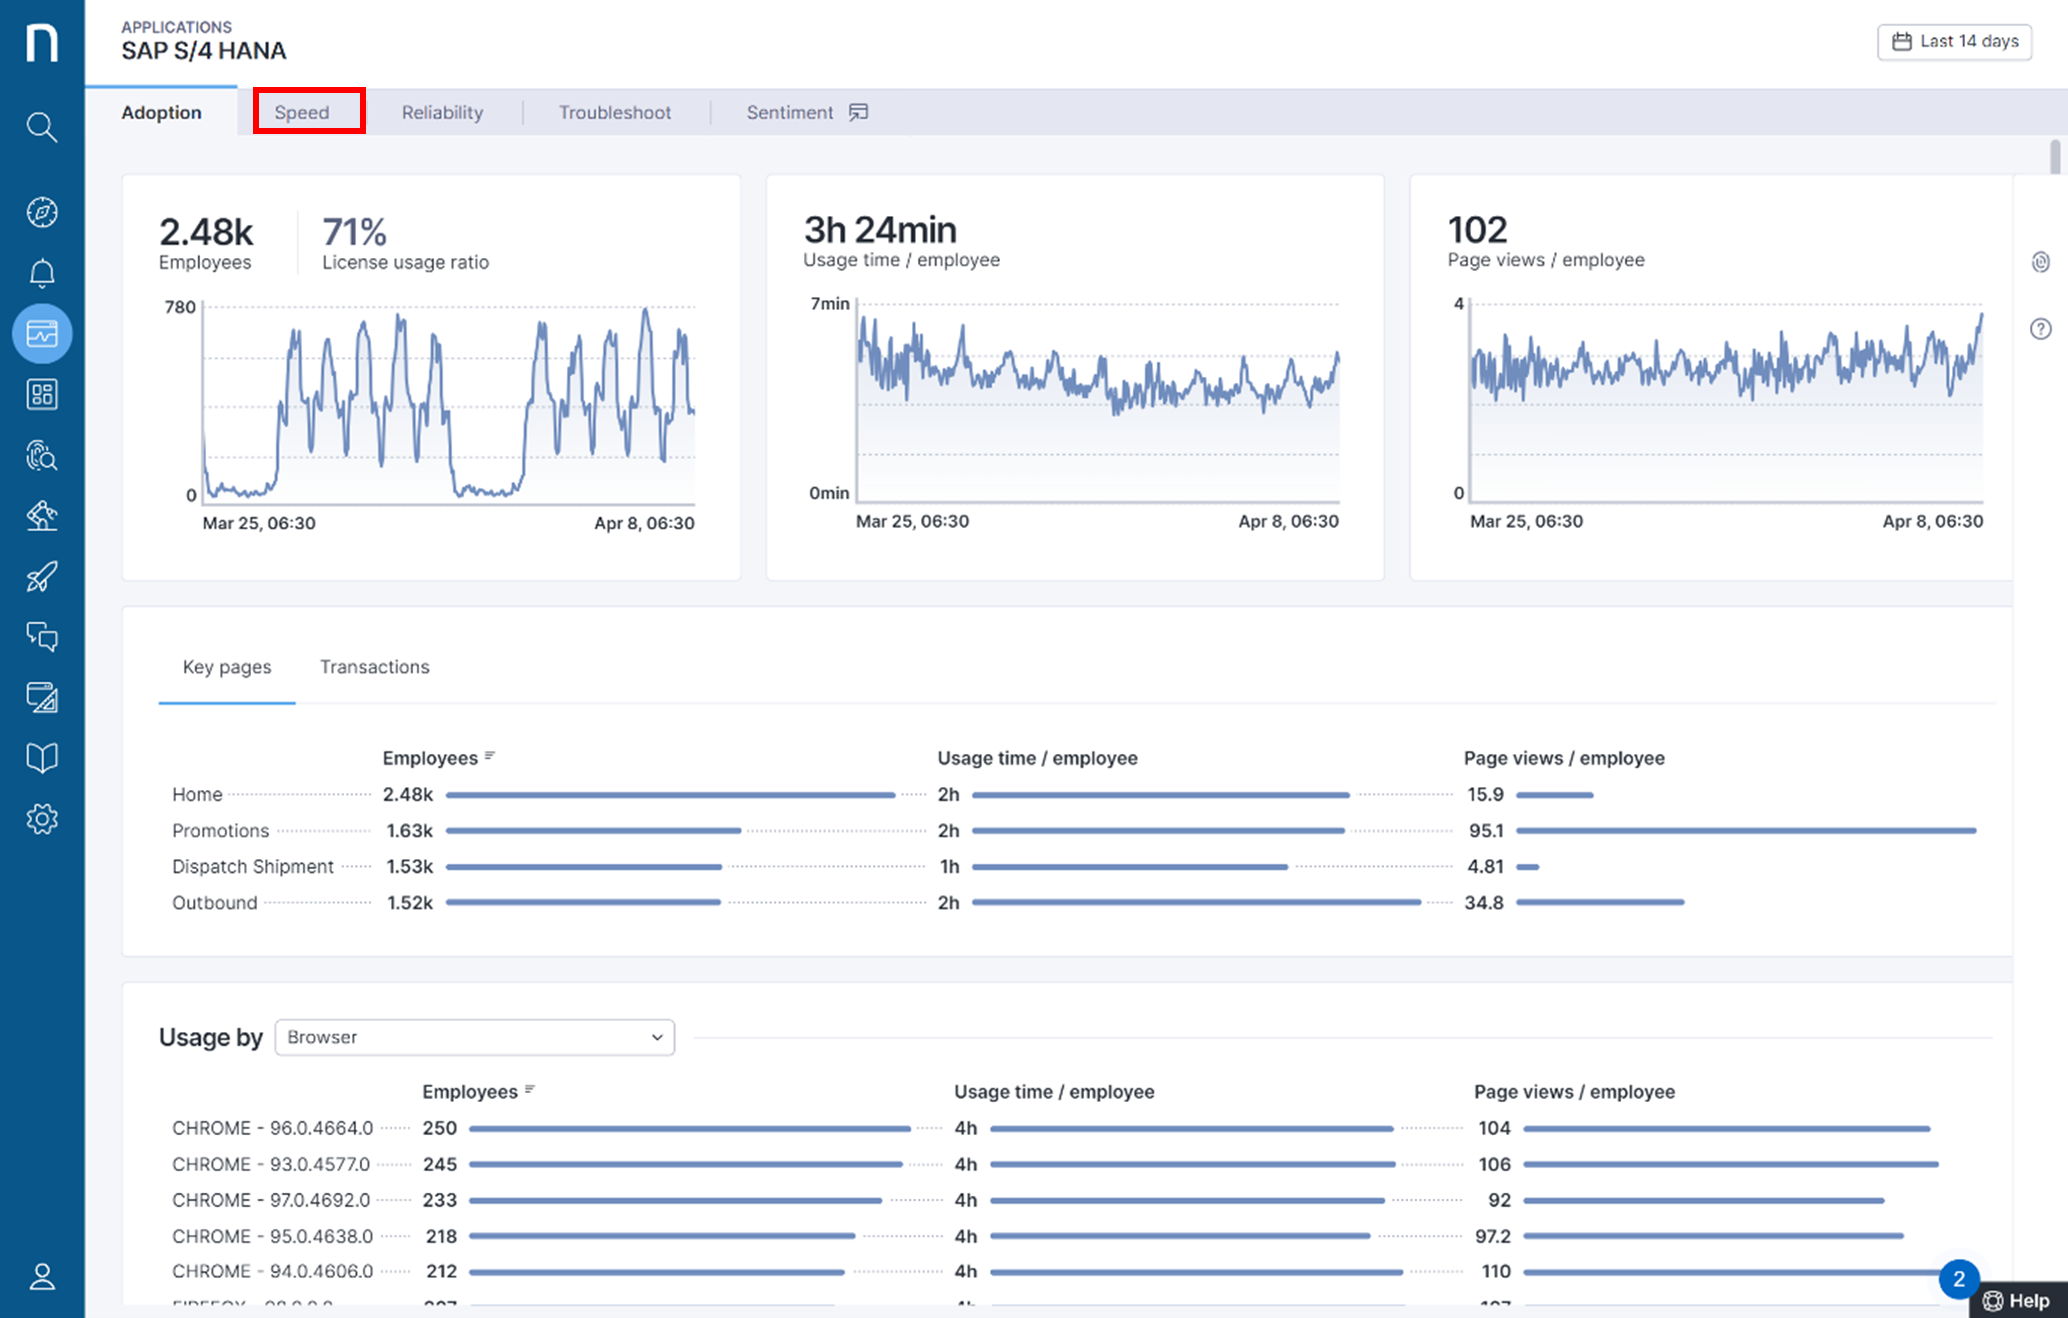2068x1318 pixels.
Task: Open the Troubleshoot section
Action: click(614, 112)
